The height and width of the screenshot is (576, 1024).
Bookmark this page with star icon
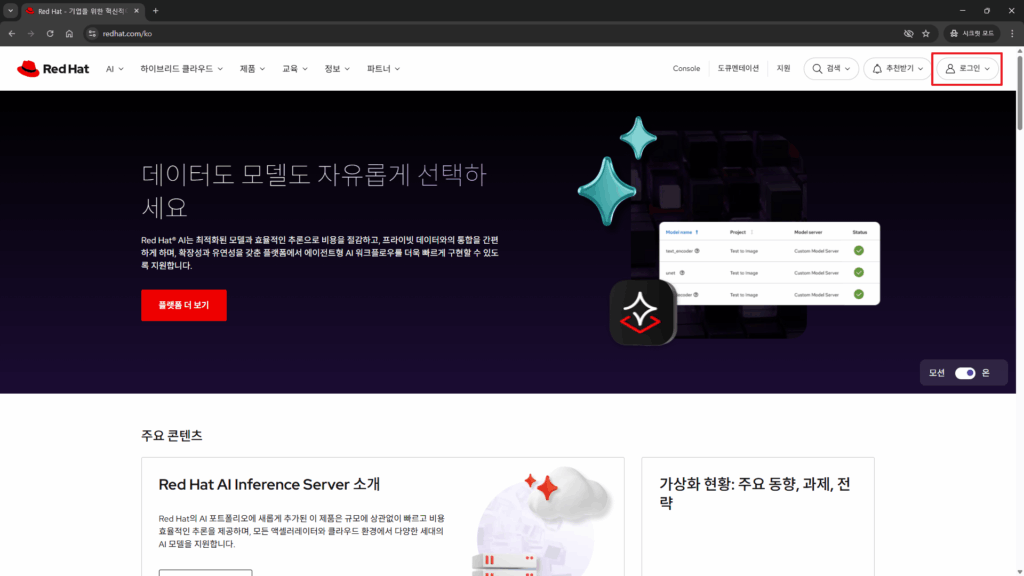click(925, 33)
